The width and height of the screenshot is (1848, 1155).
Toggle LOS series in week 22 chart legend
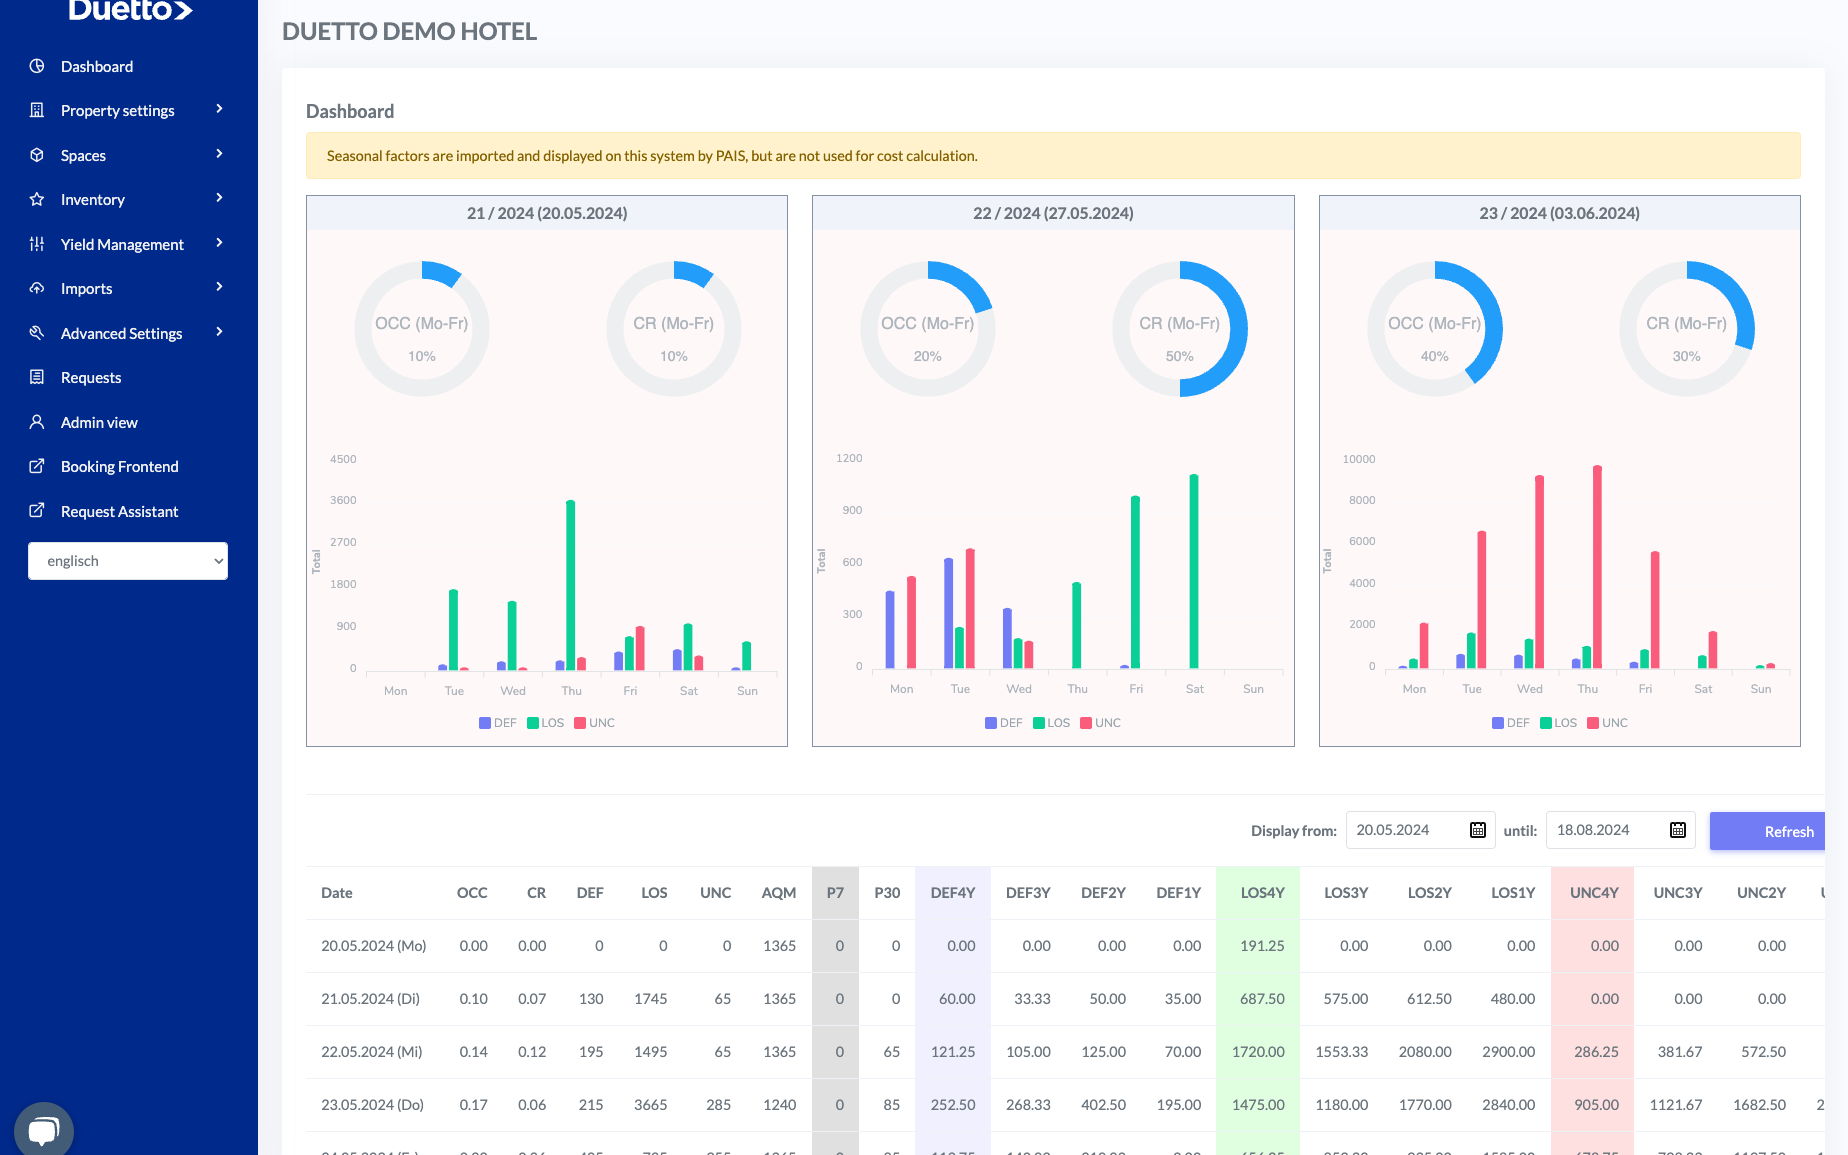point(1051,723)
